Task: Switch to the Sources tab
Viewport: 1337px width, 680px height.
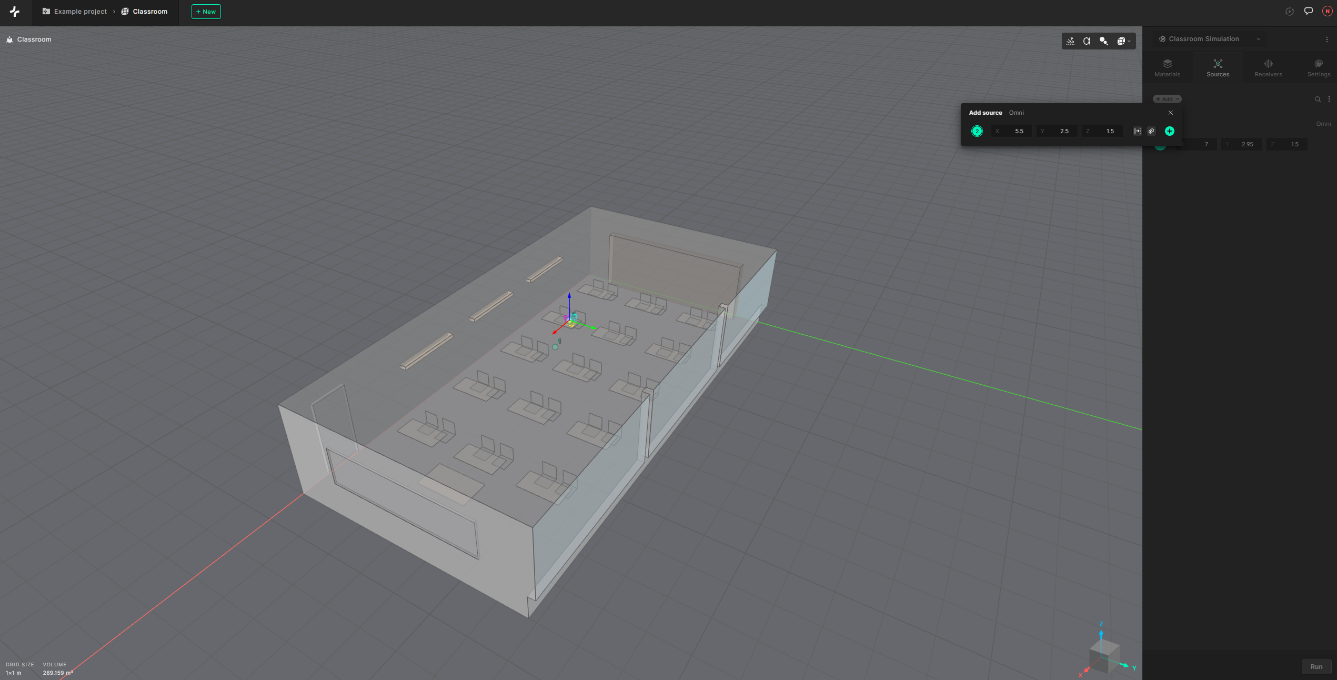Action: [1218, 67]
